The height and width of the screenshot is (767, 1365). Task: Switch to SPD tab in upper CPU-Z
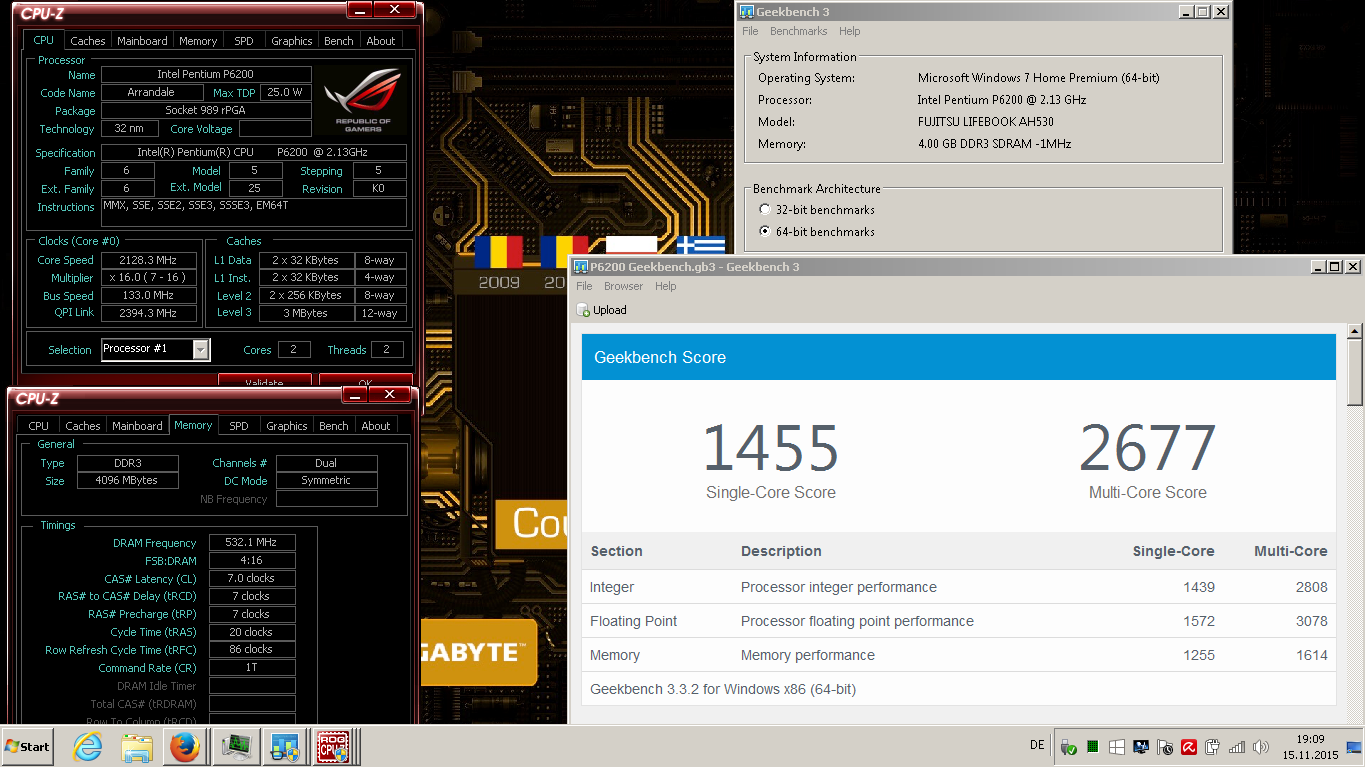244,41
